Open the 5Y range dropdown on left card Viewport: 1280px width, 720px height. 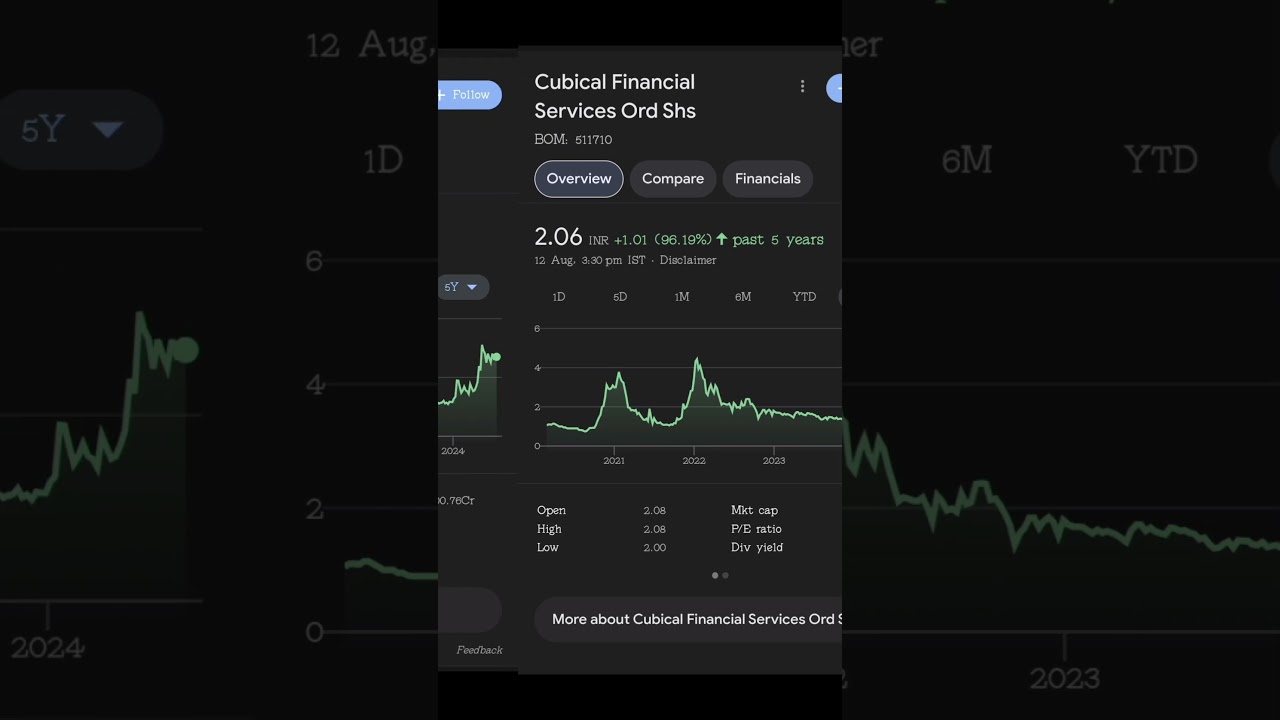tap(463, 287)
